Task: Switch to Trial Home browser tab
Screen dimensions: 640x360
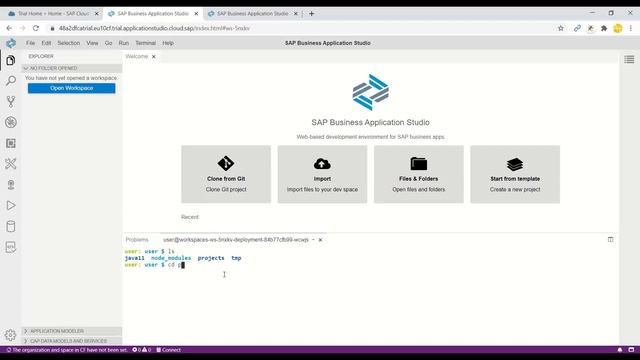Action: coord(52,13)
